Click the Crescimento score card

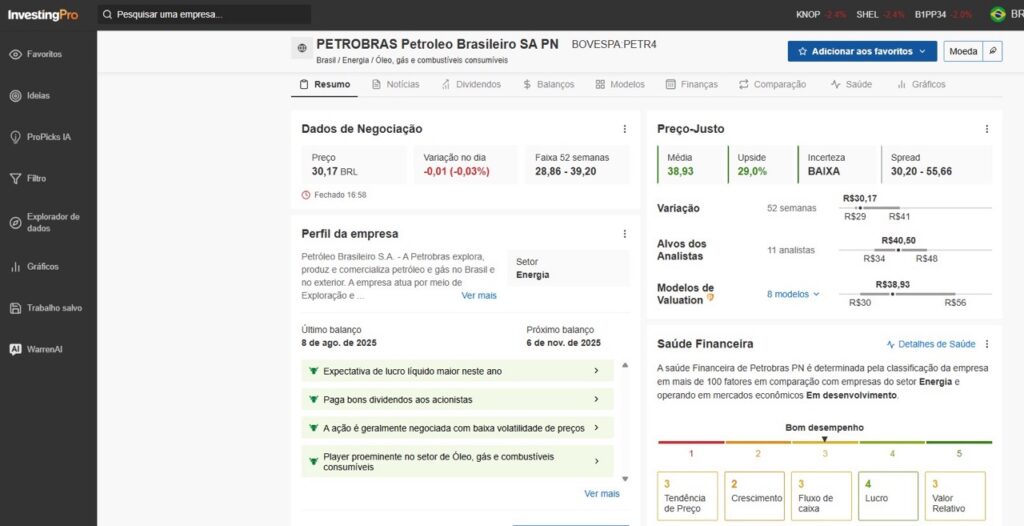[755, 496]
